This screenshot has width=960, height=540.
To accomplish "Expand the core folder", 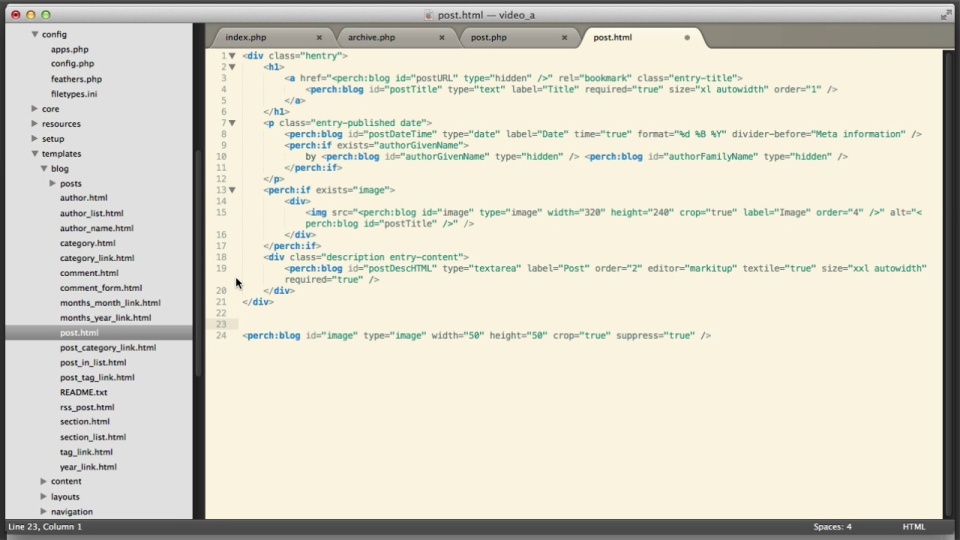I will click(x=35, y=108).
